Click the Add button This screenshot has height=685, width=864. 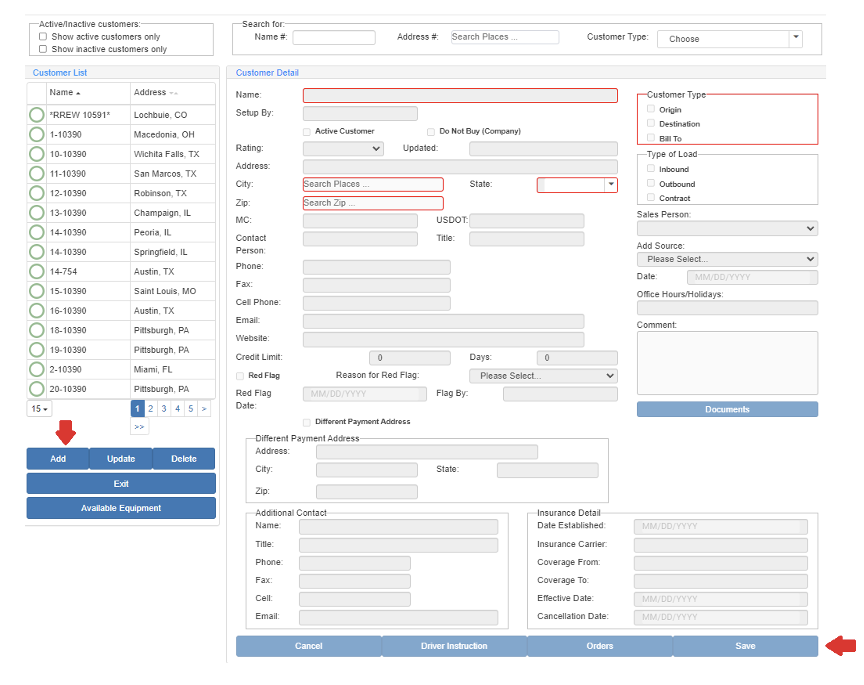58,459
